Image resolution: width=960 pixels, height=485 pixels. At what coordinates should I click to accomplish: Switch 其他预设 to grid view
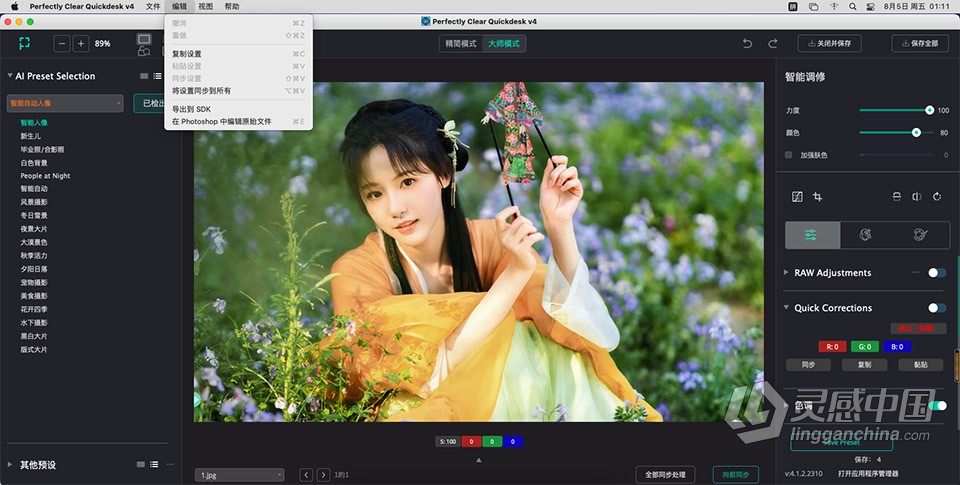pos(141,465)
